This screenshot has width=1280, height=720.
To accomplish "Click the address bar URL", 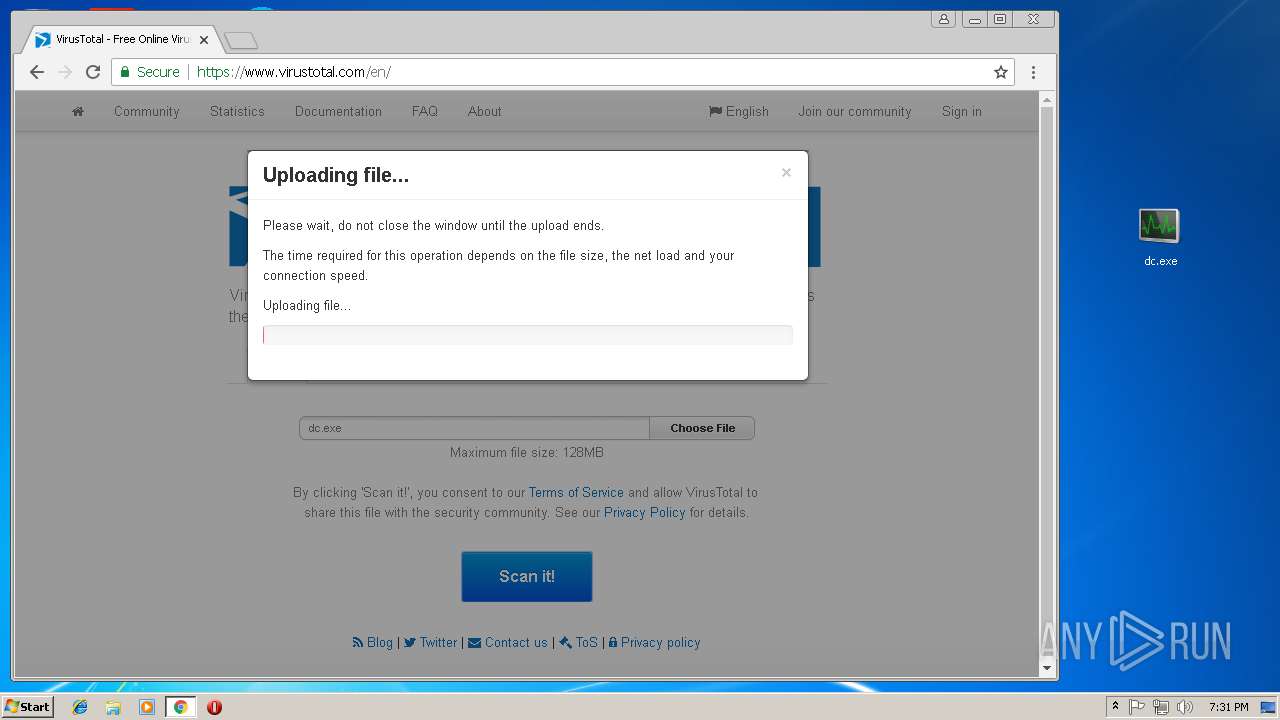I will [294, 72].
